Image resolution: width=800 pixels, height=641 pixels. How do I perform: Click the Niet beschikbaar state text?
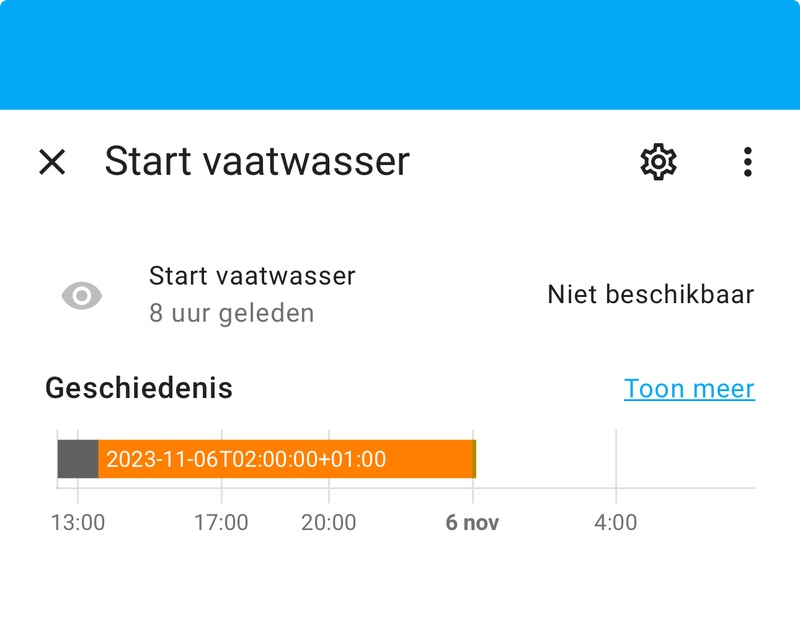pos(650,295)
